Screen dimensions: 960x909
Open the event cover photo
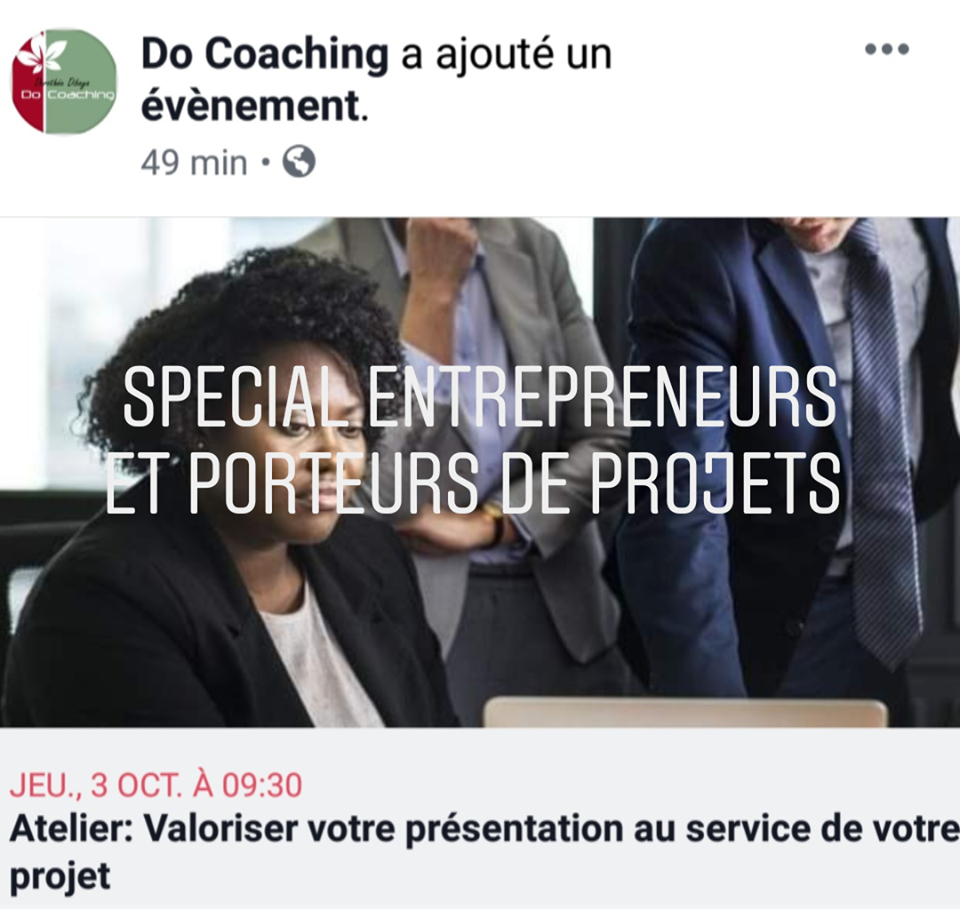480,472
